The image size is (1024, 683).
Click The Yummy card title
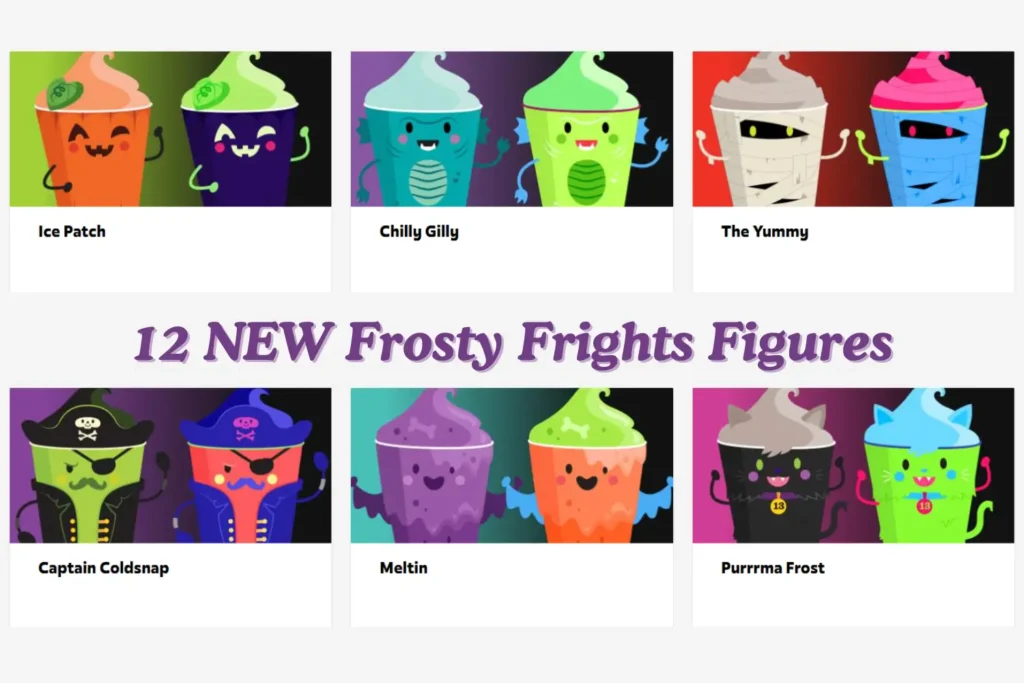(x=765, y=232)
